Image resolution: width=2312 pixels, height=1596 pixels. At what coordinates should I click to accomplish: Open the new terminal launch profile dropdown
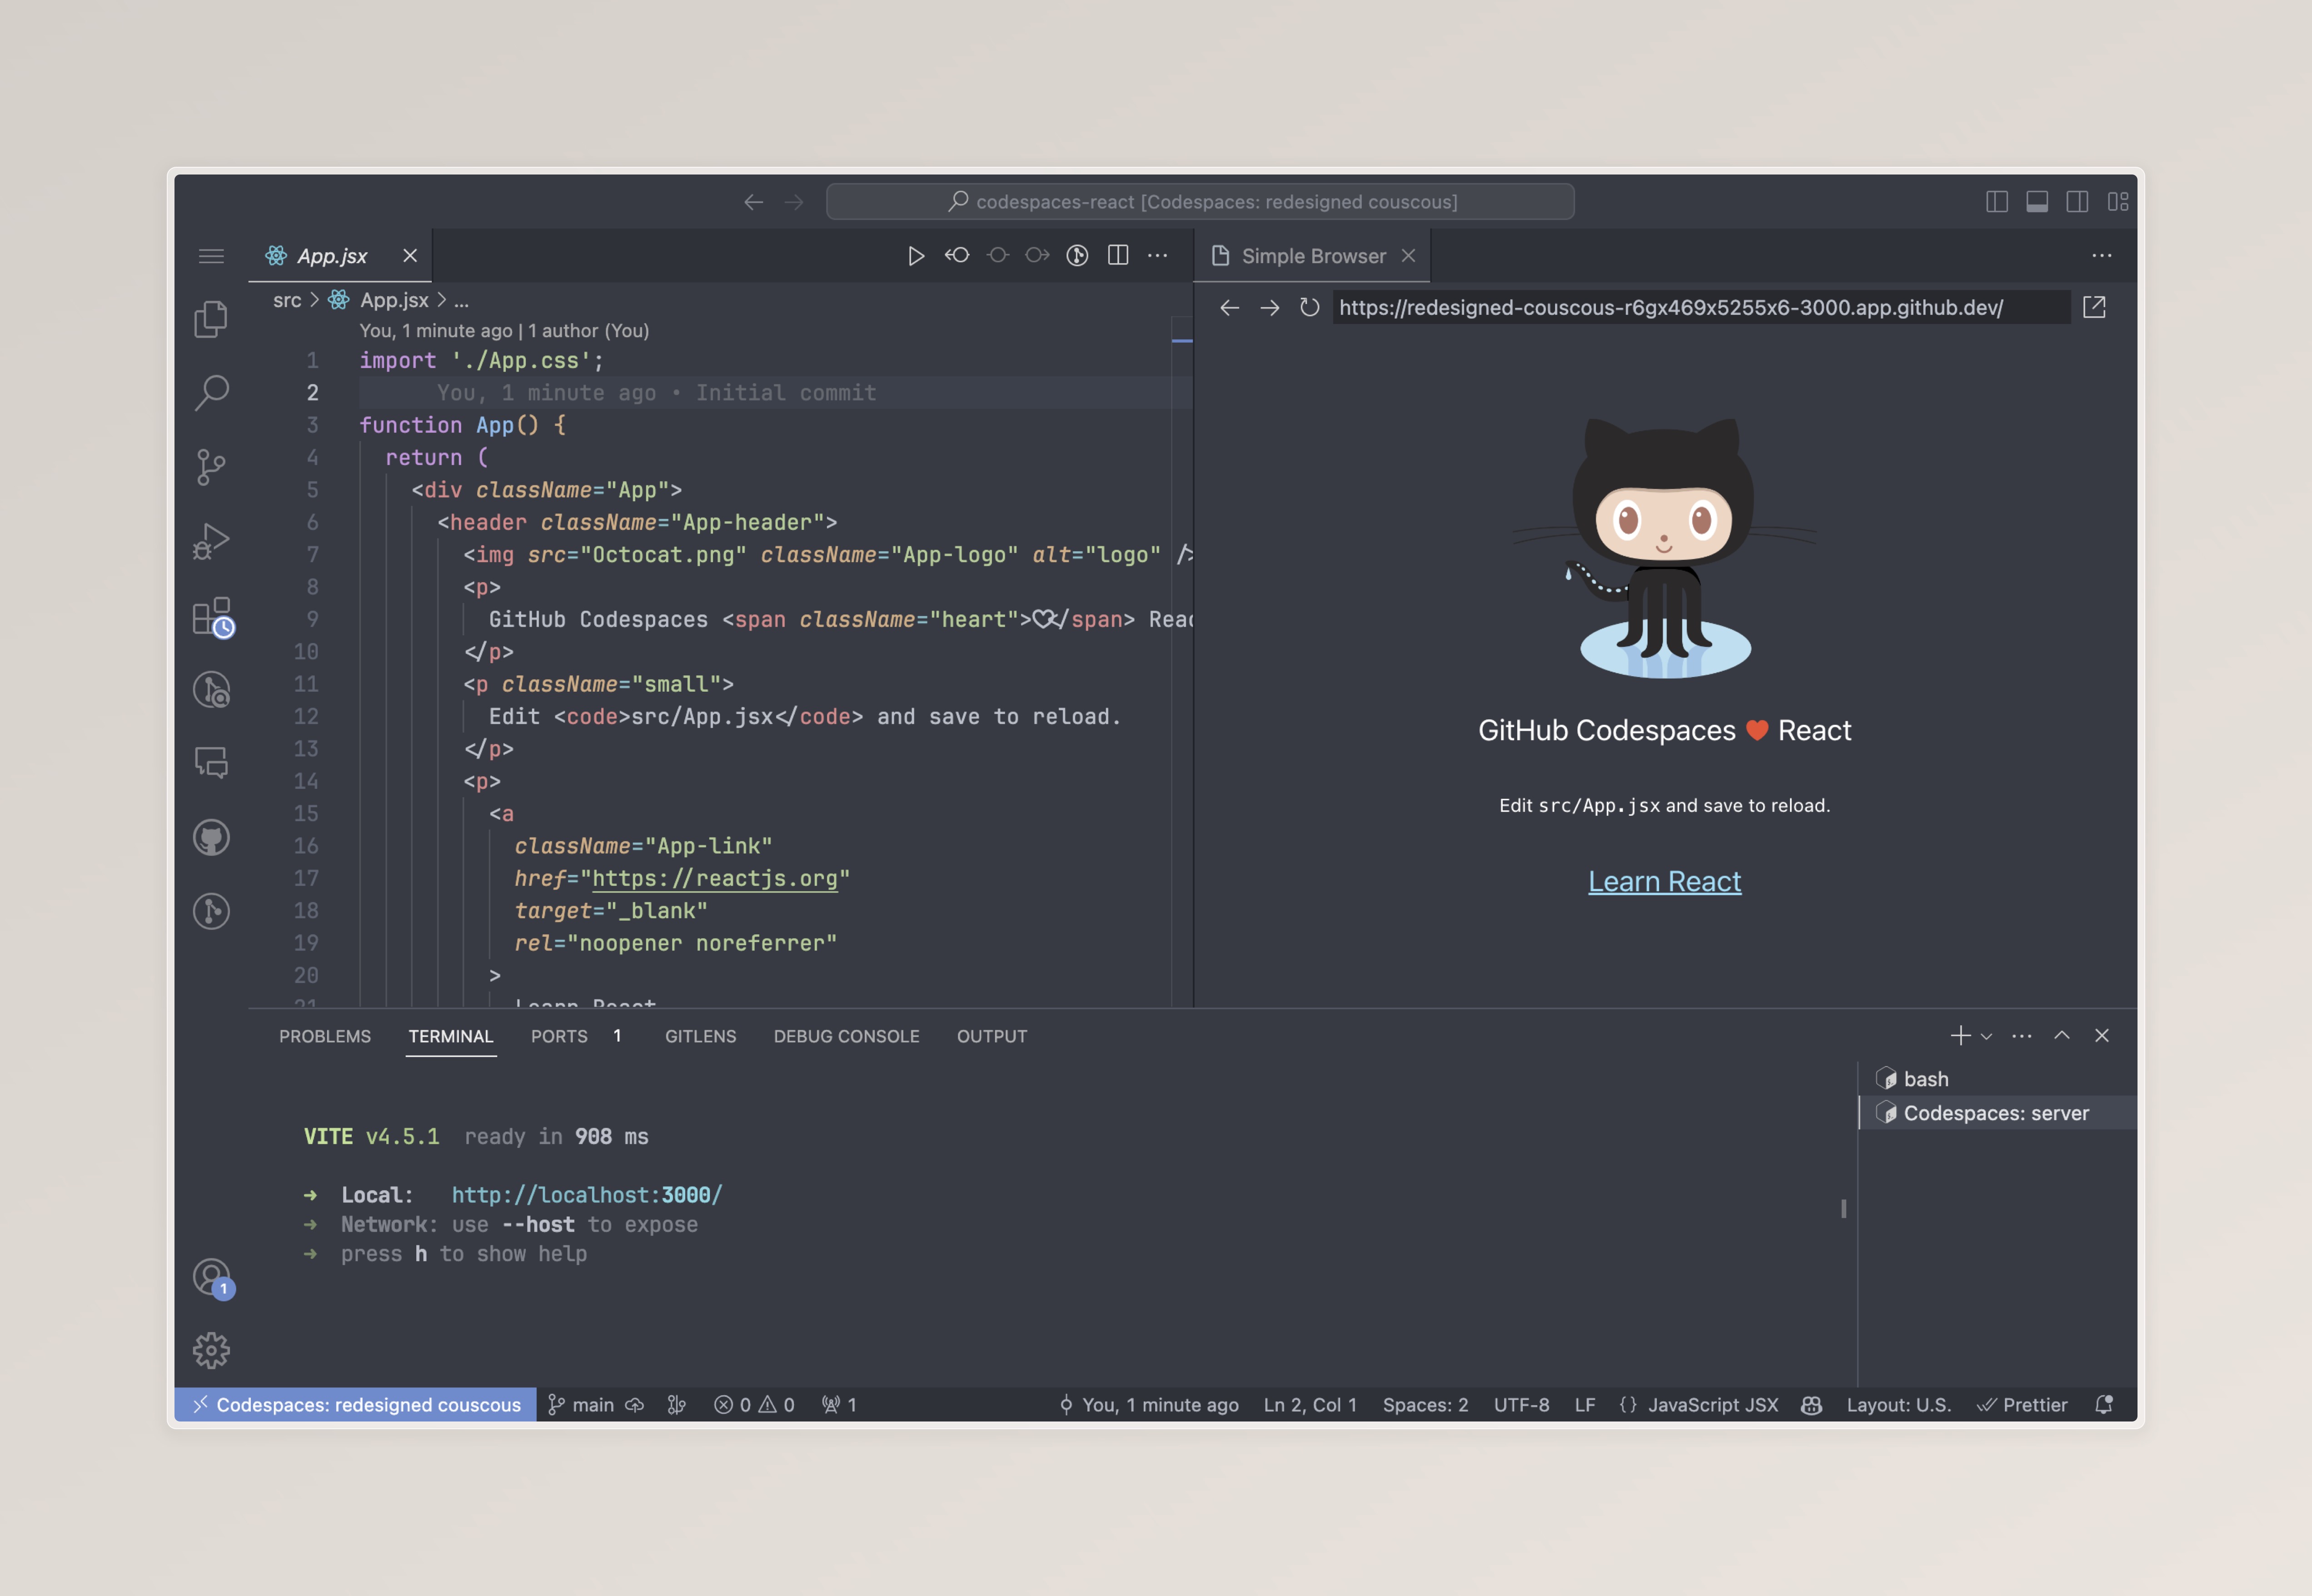tap(1987, 1037)
